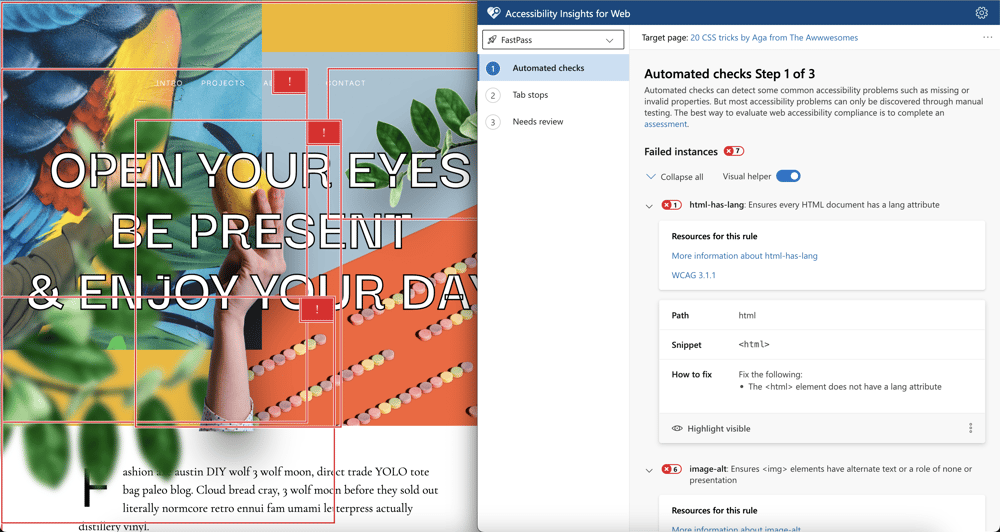
Task: Open the PROJECTS nav link on the web page
Action: pyautogui.click(x=223, y=83)
